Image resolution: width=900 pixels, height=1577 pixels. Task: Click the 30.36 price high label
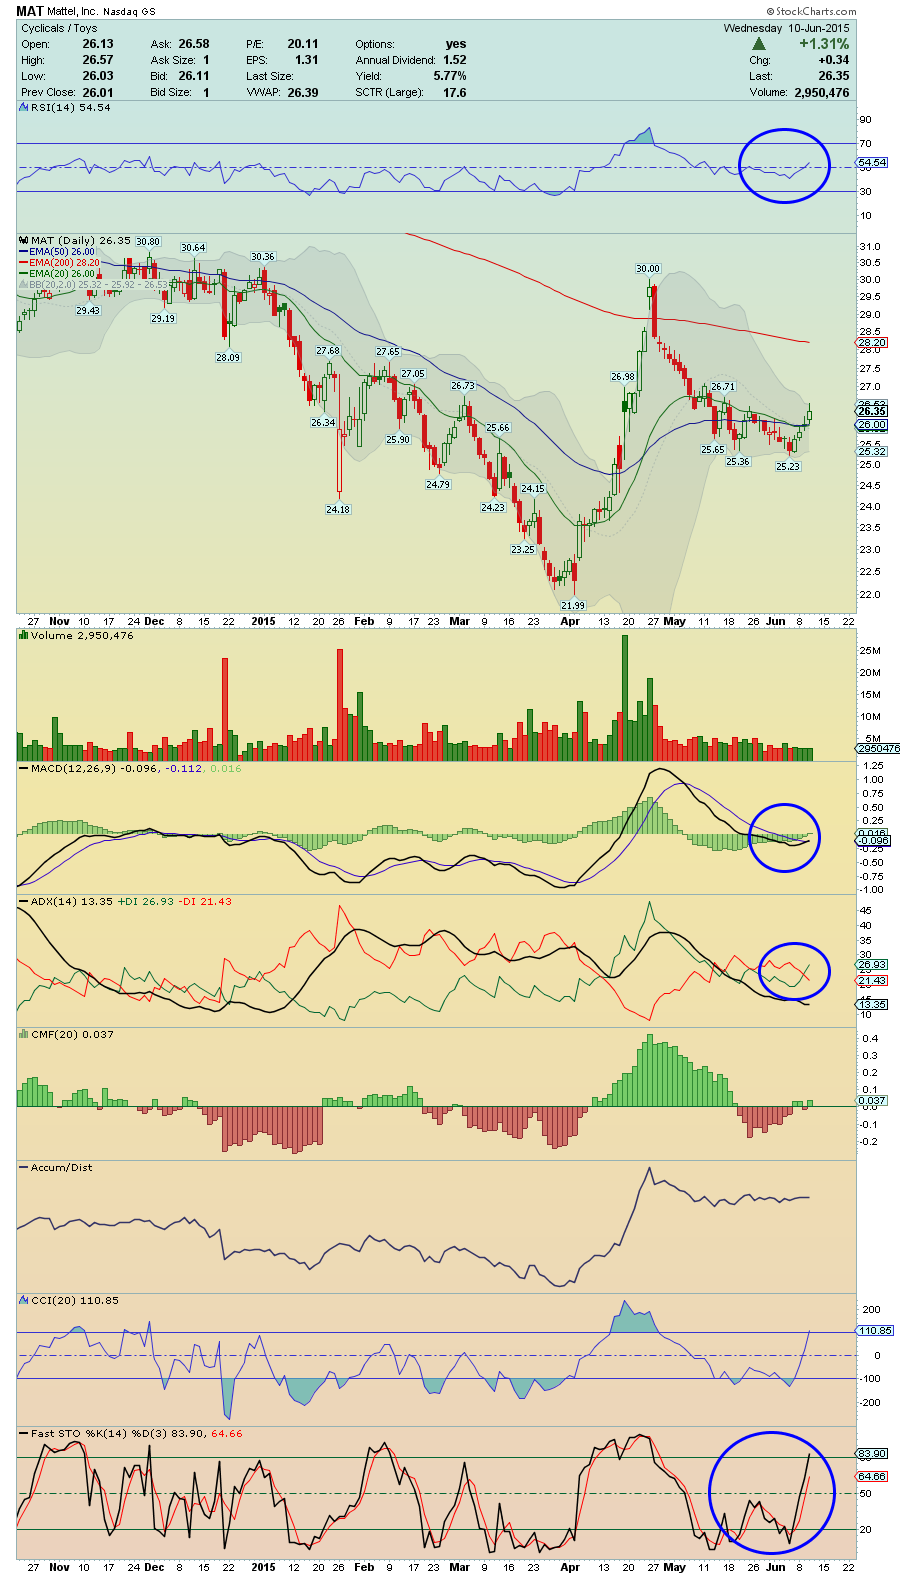pos(262,257)
